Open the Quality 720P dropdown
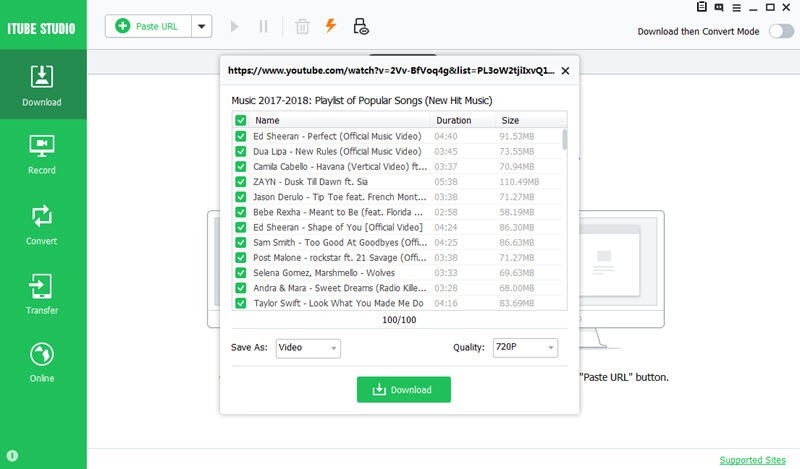 tap(524, 348)
